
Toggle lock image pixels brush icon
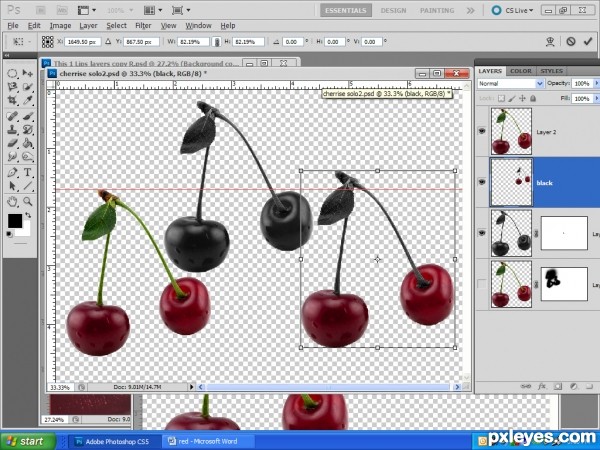[512, 98]
